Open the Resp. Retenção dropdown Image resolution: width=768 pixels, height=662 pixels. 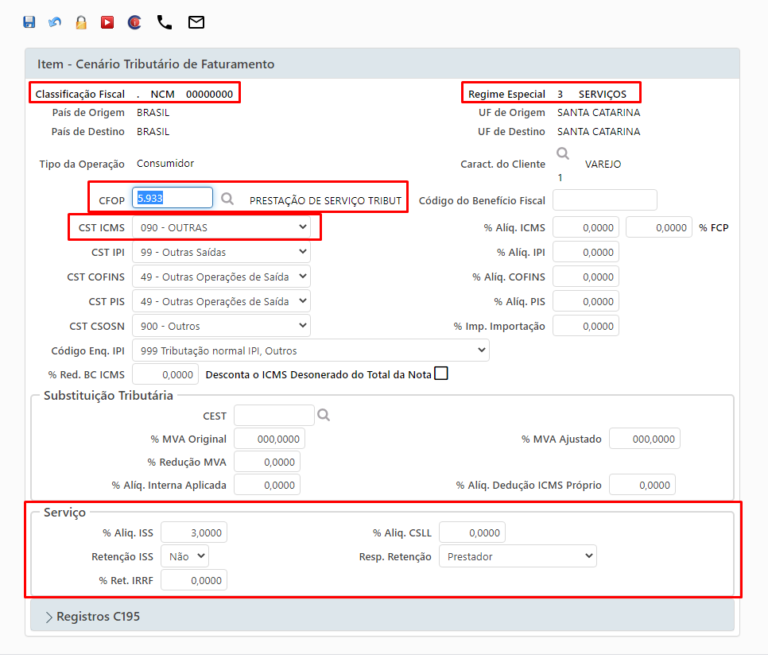pos(517,555)
